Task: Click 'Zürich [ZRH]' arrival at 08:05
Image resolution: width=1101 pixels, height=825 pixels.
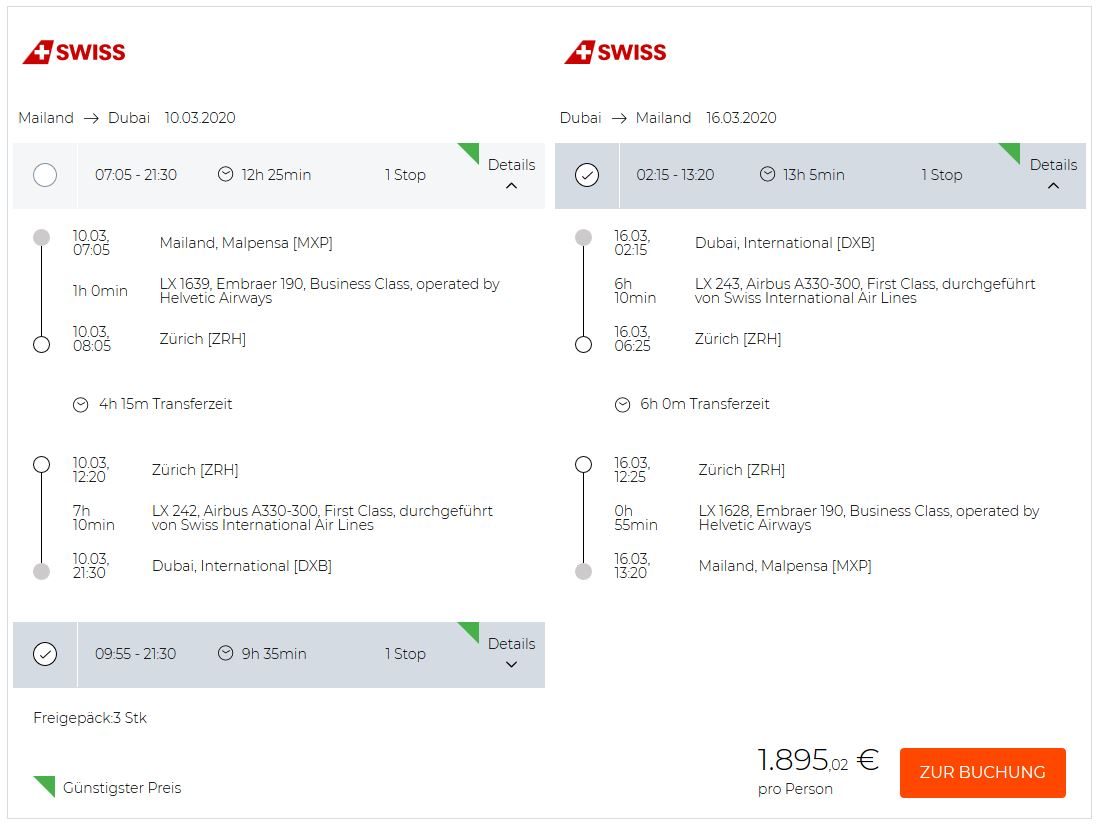Action: pyautogui.click(x=202, y=338)
